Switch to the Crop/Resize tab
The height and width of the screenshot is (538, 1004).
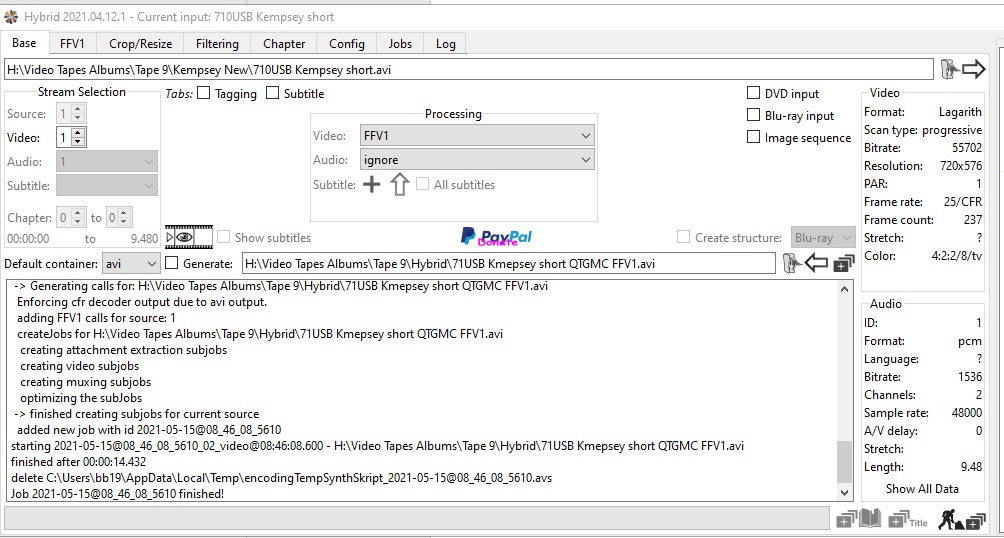(x=140, y=44)
